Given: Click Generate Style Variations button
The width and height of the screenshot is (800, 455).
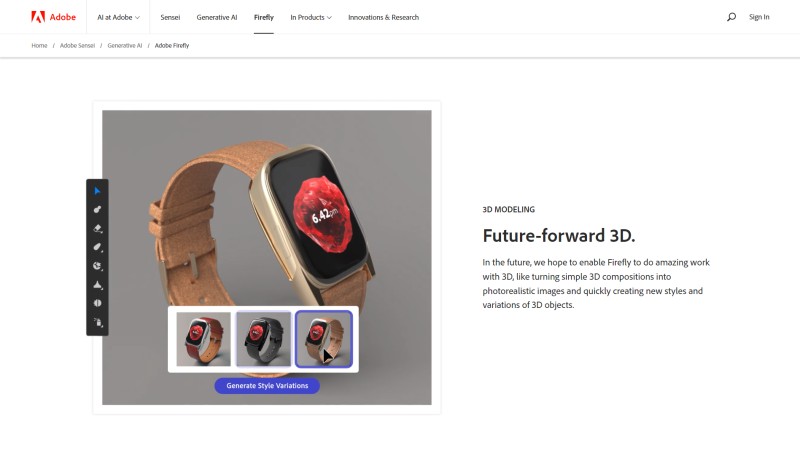Looking at the screenshot, I should 267,386.
